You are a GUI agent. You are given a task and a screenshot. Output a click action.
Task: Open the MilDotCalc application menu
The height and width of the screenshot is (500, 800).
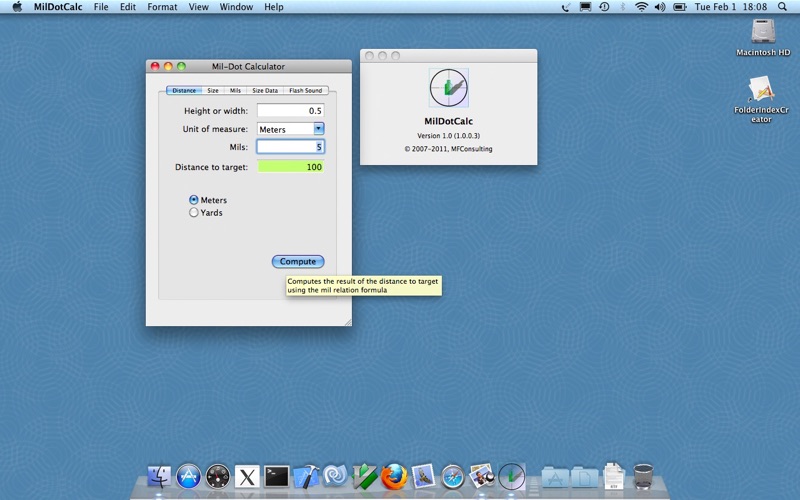[x=58, y=7]
